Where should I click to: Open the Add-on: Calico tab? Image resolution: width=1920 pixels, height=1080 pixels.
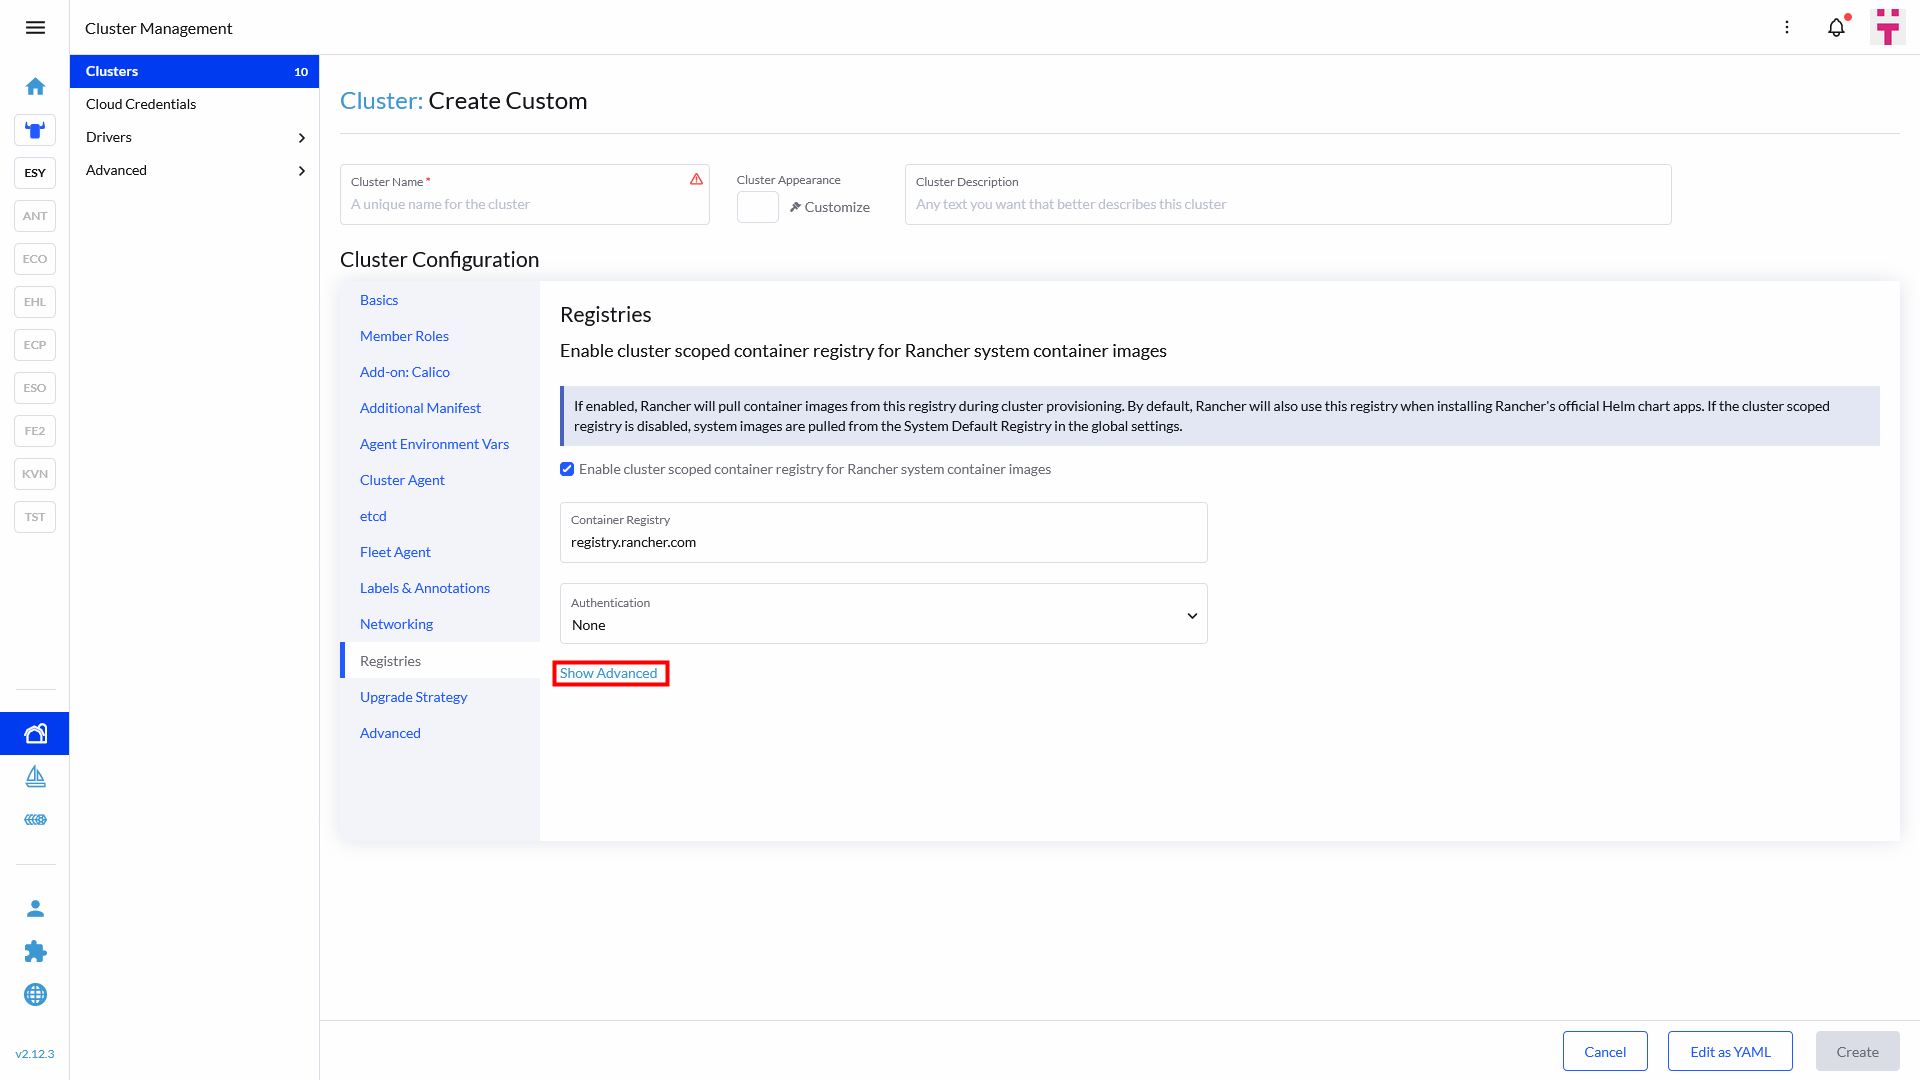[x=405, y=372]
